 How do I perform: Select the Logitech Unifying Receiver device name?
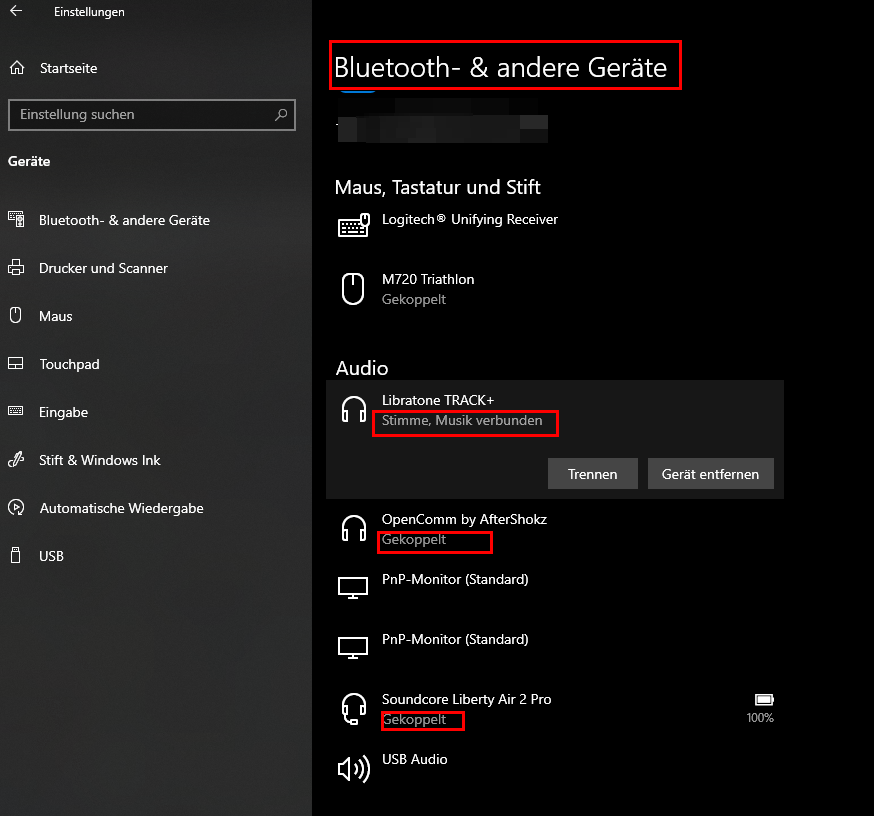click(470, 220)
